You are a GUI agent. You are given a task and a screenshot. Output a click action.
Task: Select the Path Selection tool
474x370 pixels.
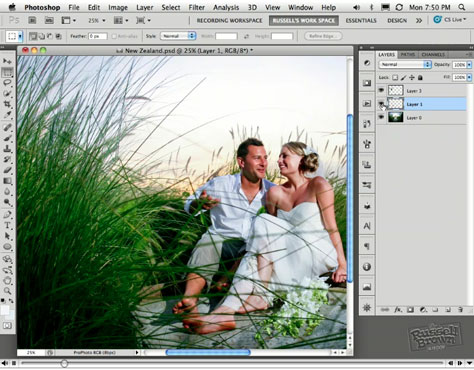7,236
